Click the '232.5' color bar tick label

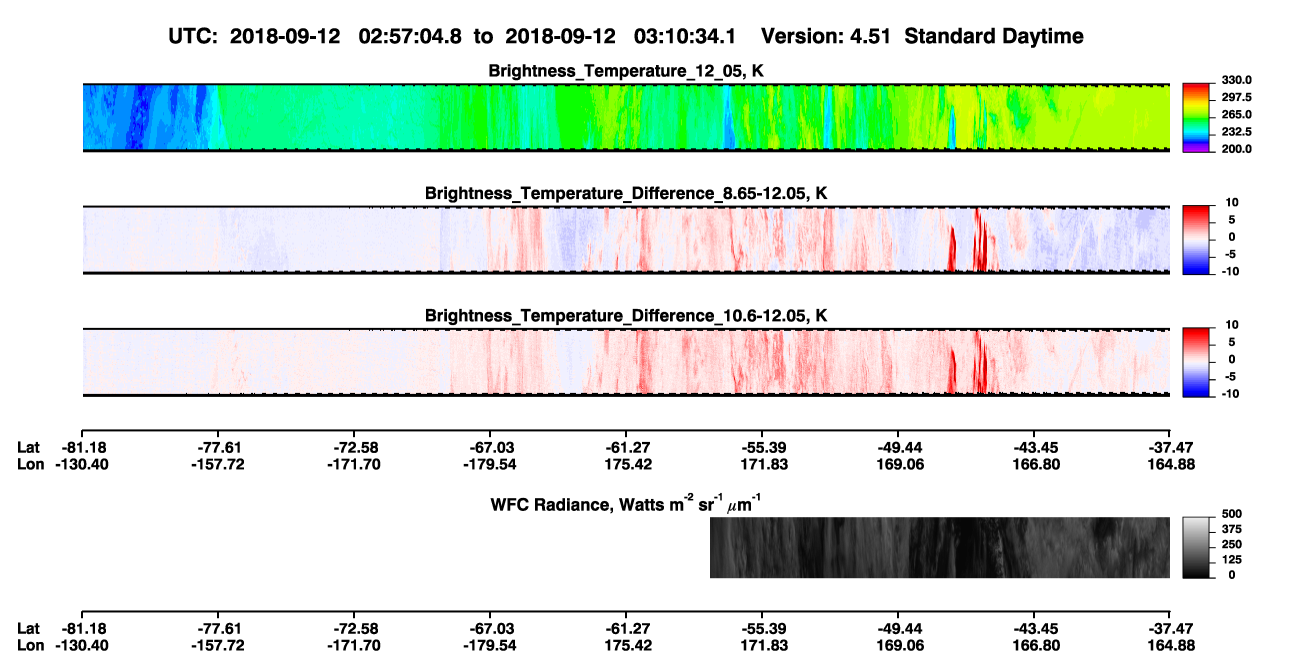(x=1237, y=132)
